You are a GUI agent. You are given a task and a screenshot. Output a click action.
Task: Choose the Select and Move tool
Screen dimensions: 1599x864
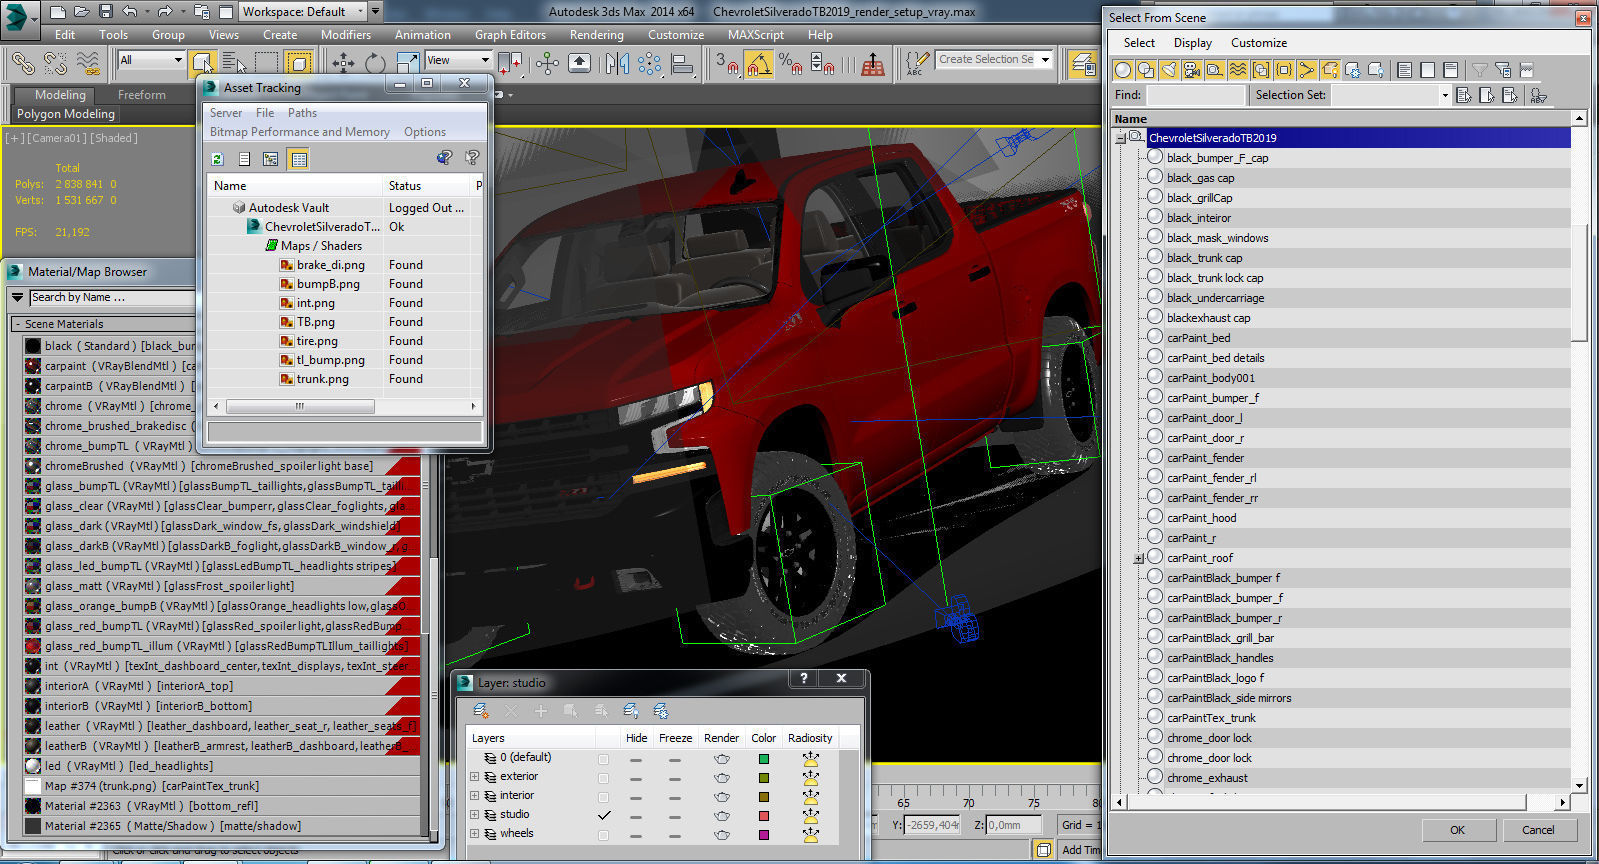pos(343,63)
